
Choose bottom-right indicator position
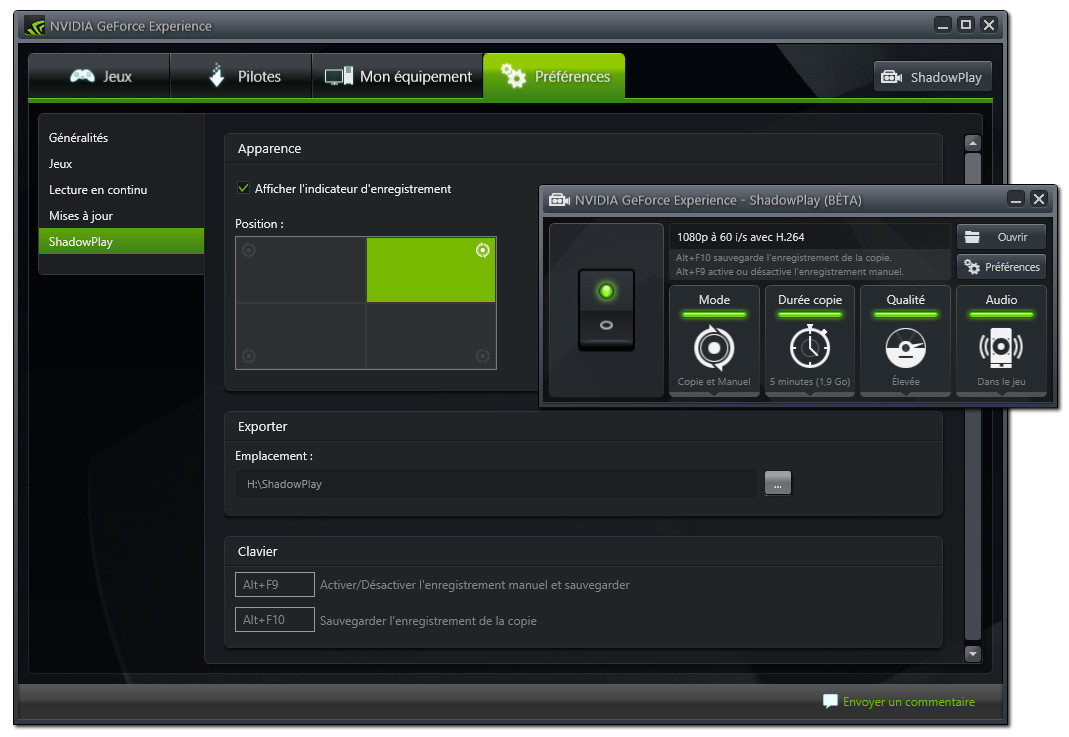coord(431,336)
